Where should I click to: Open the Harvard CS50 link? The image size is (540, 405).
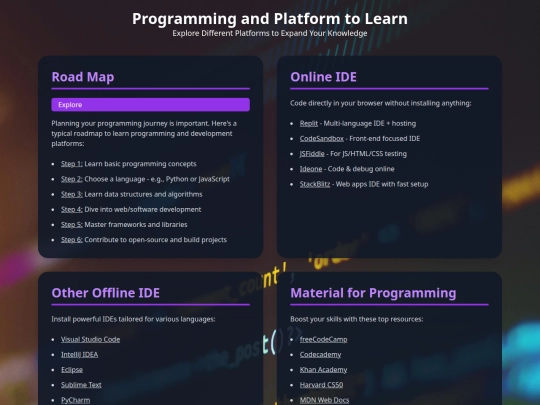pos(321,385)
